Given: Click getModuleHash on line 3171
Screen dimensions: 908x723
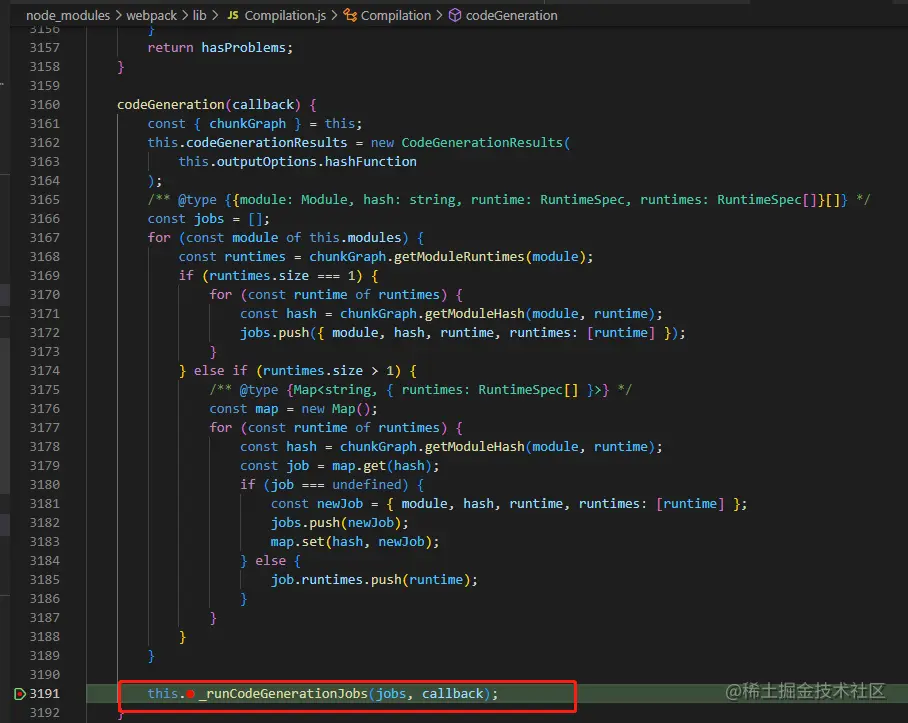Looking at the screenshot, I should (474, 314).
